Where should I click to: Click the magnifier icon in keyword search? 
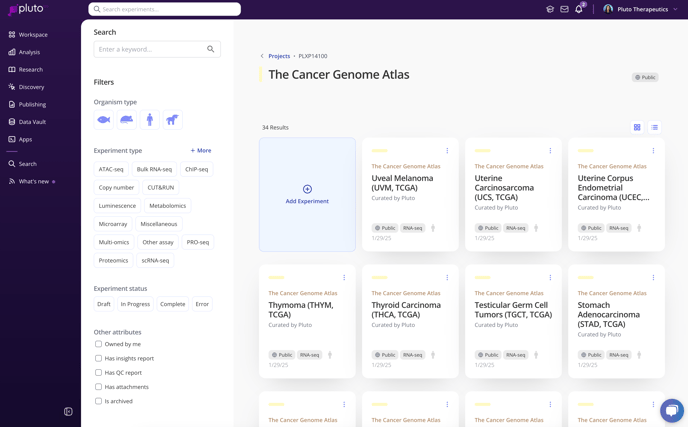click(211, 49)
